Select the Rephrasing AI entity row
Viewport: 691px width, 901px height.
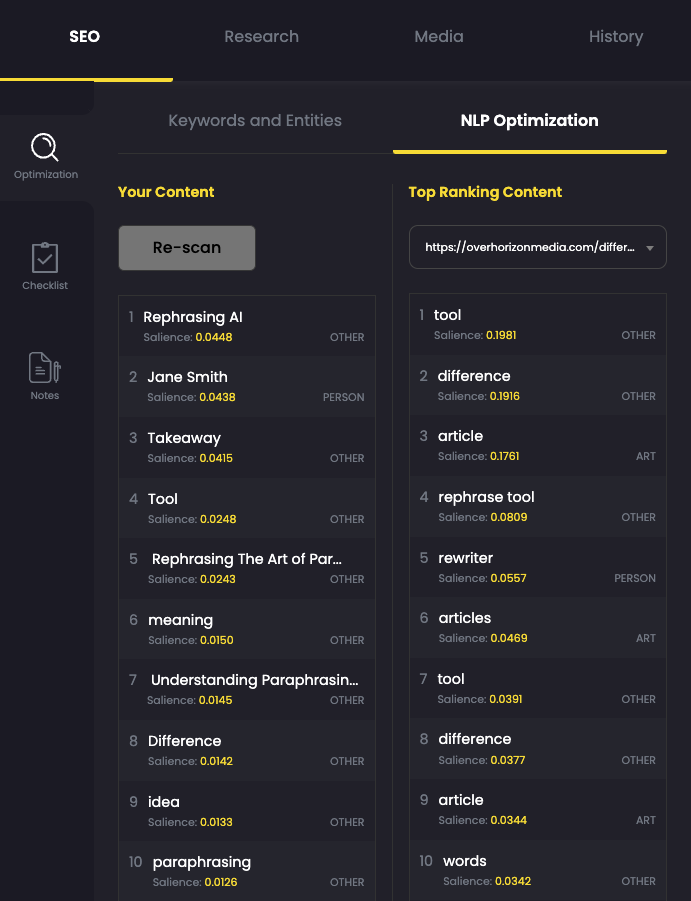(x=247, y=326)
